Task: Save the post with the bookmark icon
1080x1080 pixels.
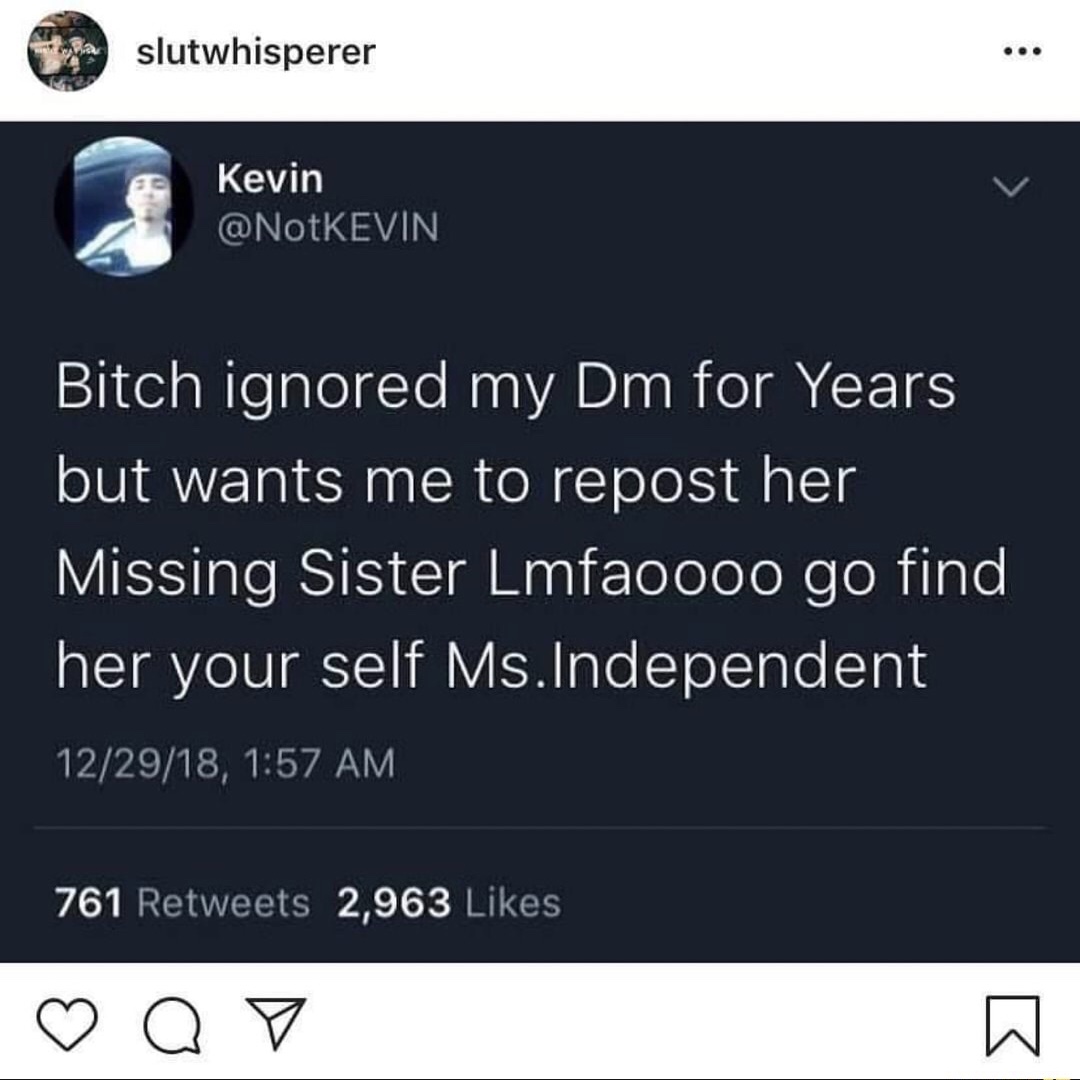Action: click(1012, 1026)
